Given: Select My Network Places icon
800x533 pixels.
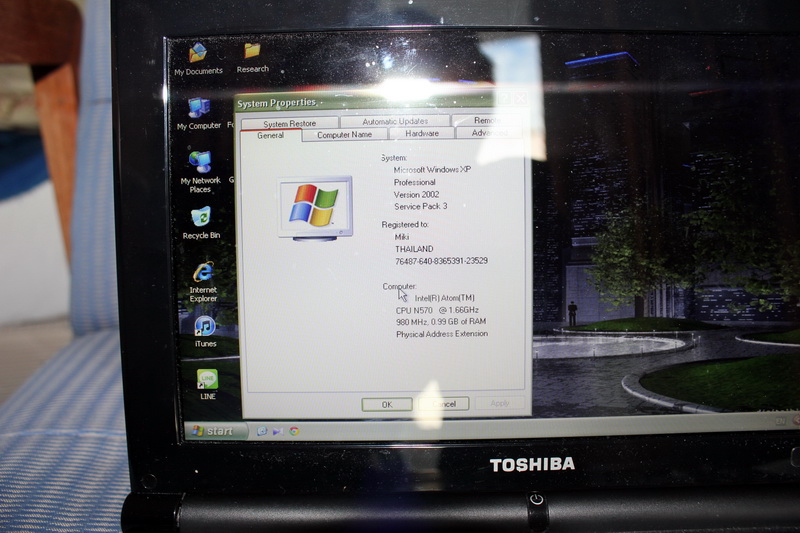Looking at the screenshot, I should click(x=200, y=171).
